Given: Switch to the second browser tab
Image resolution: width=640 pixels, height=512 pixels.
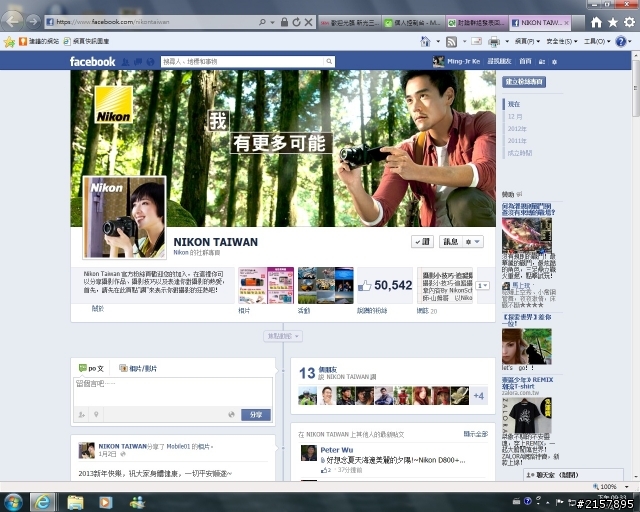Looking at the screenshot, I should [x=413, y=23].
